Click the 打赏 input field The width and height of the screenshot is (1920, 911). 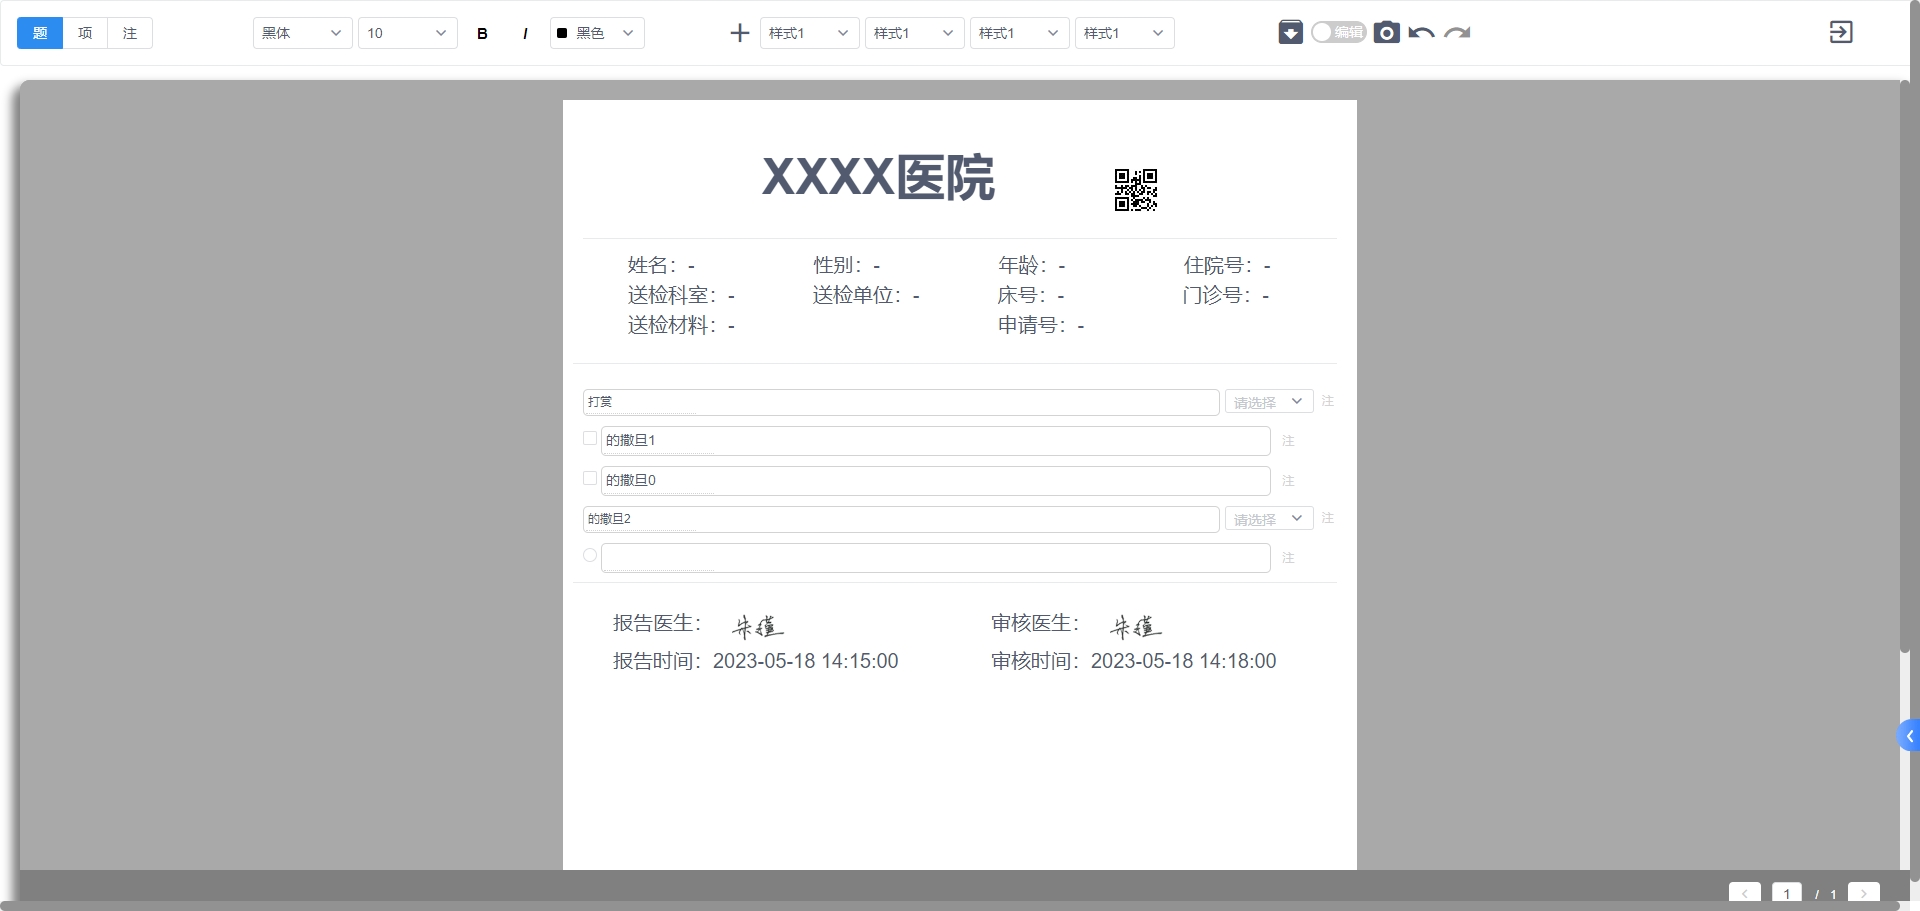[x=901, y=402]
